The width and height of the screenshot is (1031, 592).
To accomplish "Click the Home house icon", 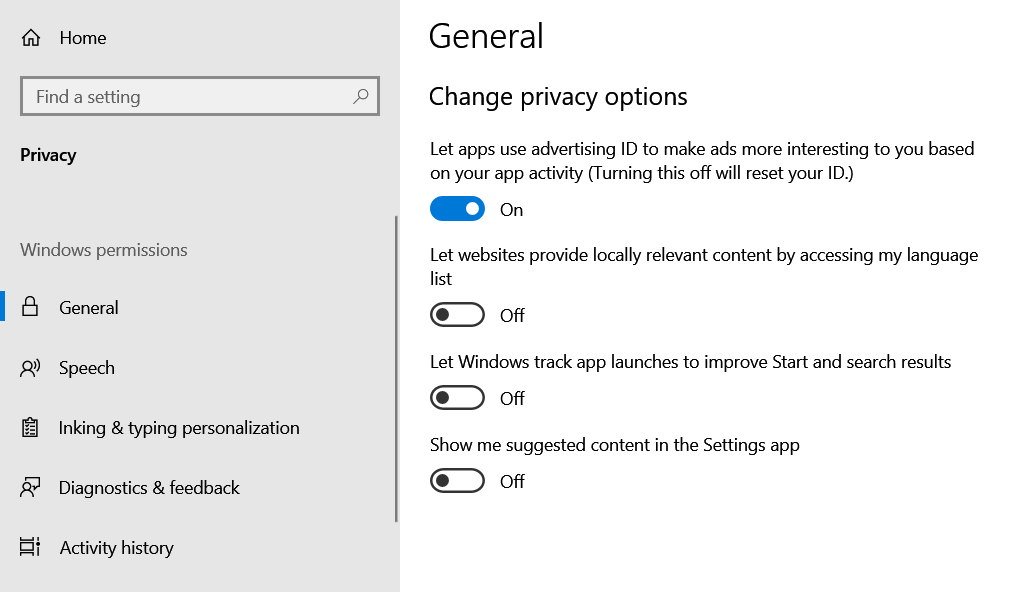I will [x=31, y=38].
